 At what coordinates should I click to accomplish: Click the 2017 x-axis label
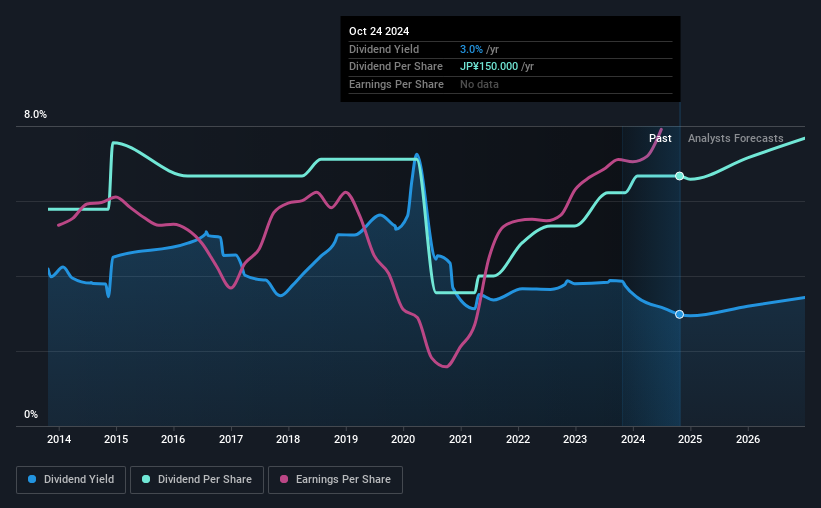coord(230,439)
